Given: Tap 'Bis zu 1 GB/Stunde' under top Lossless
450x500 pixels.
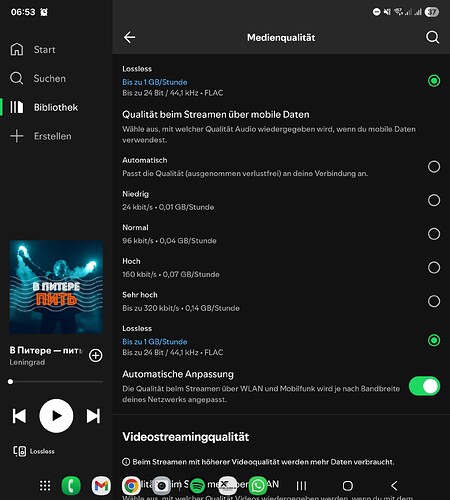Looking at the screenshot, I should (x=155, y=82).
